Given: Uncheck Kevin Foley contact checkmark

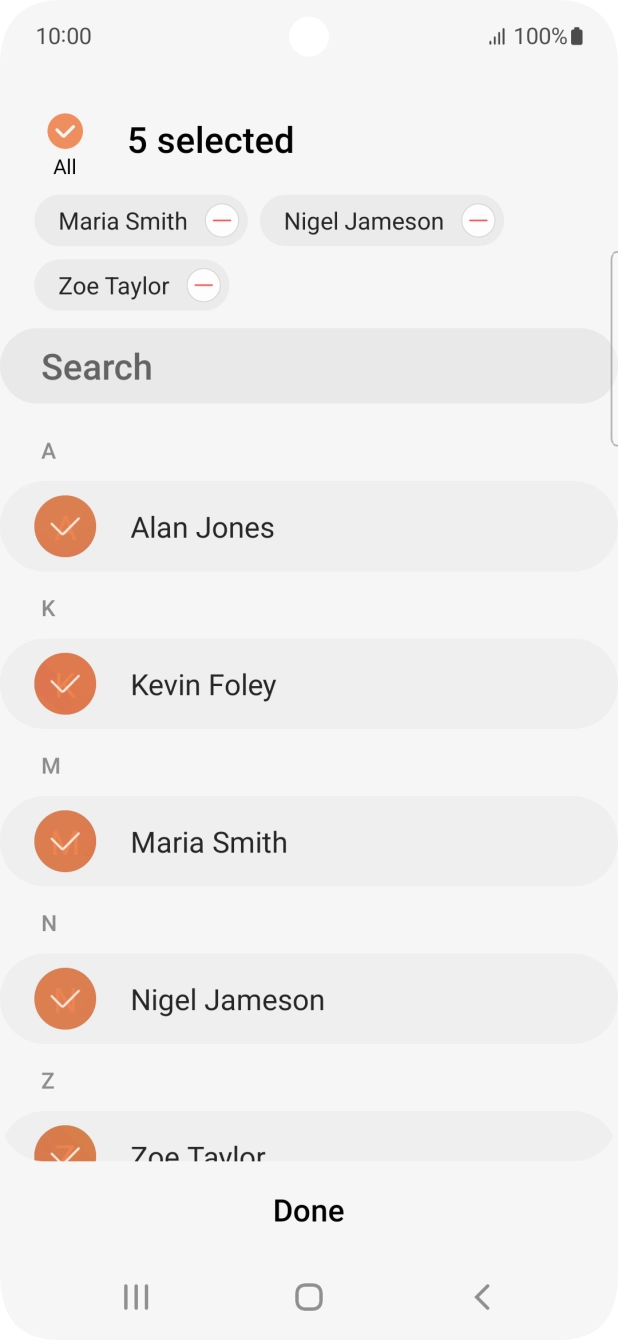Looking at the screenshot, I should (x=65, y=684).
